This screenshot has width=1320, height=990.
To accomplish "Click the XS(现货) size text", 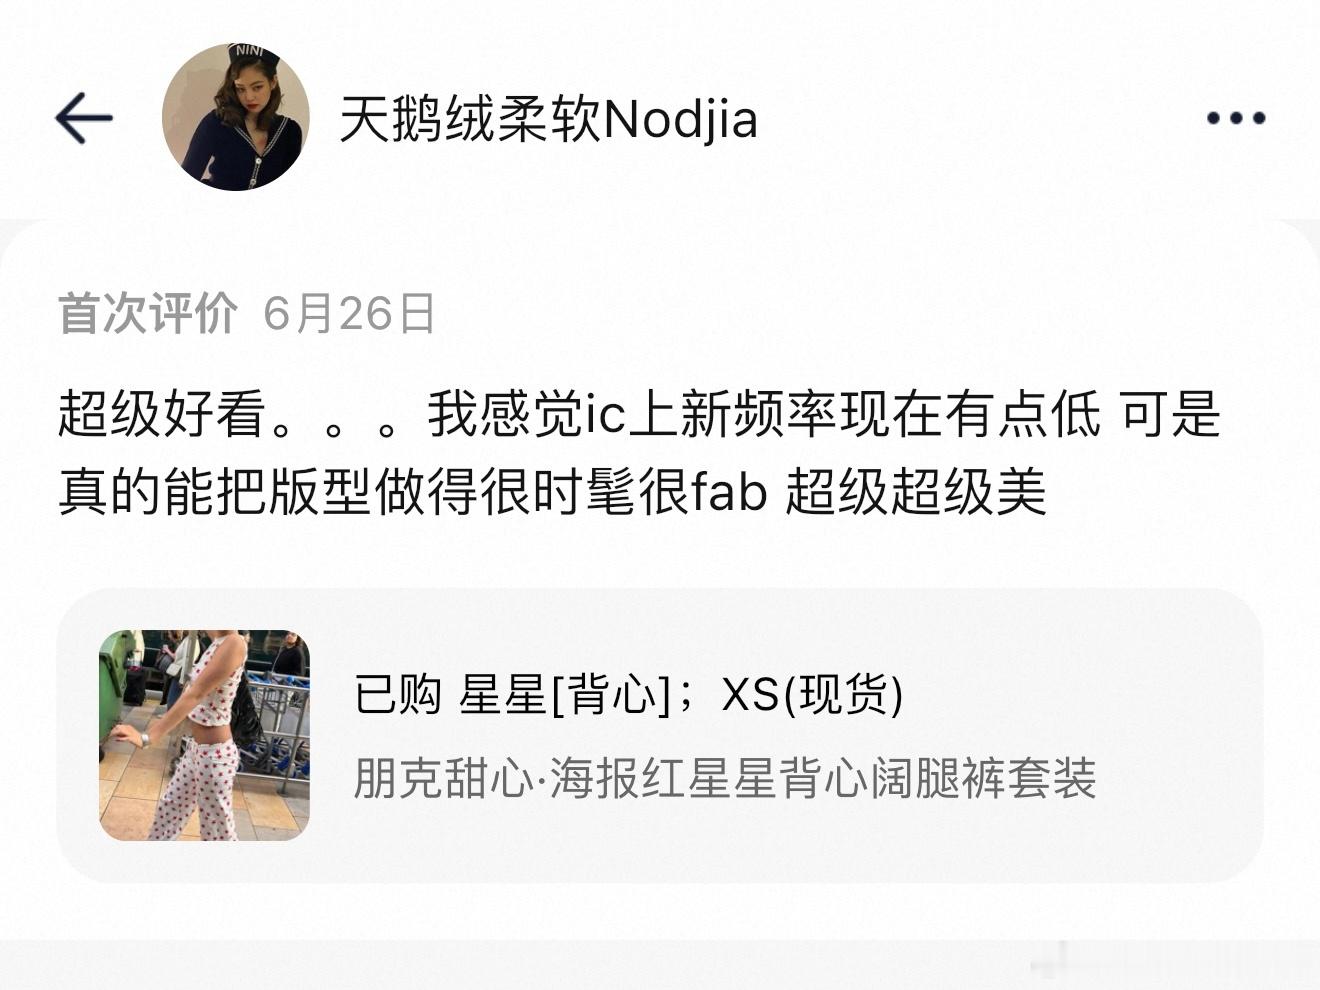I will coord(812,694).
